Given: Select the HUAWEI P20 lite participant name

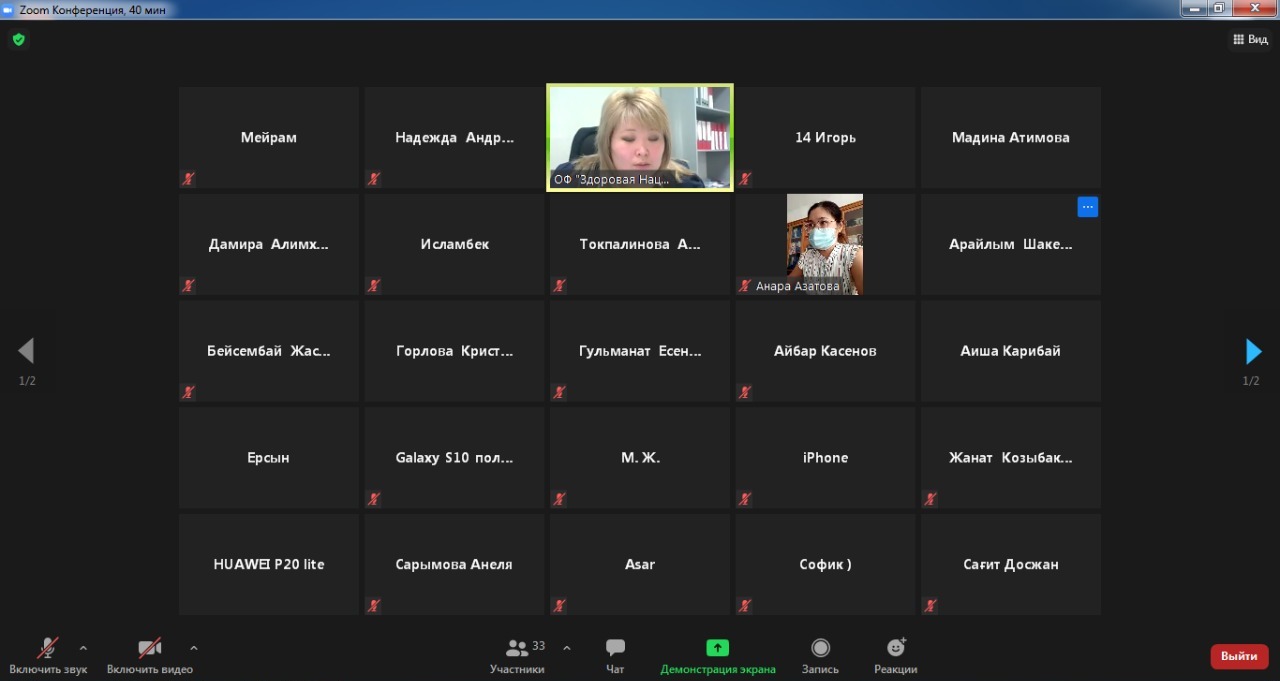Looking at the screenshot, I should tap(269, 564).
